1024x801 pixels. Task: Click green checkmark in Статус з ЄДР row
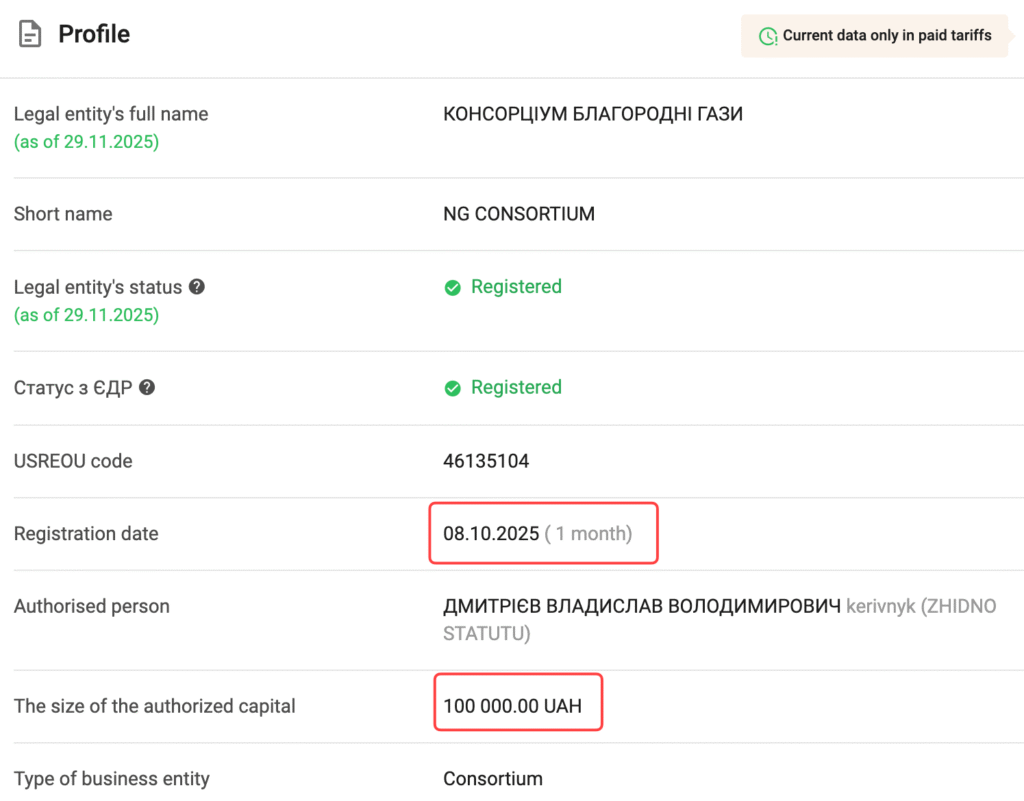(452, 388)
